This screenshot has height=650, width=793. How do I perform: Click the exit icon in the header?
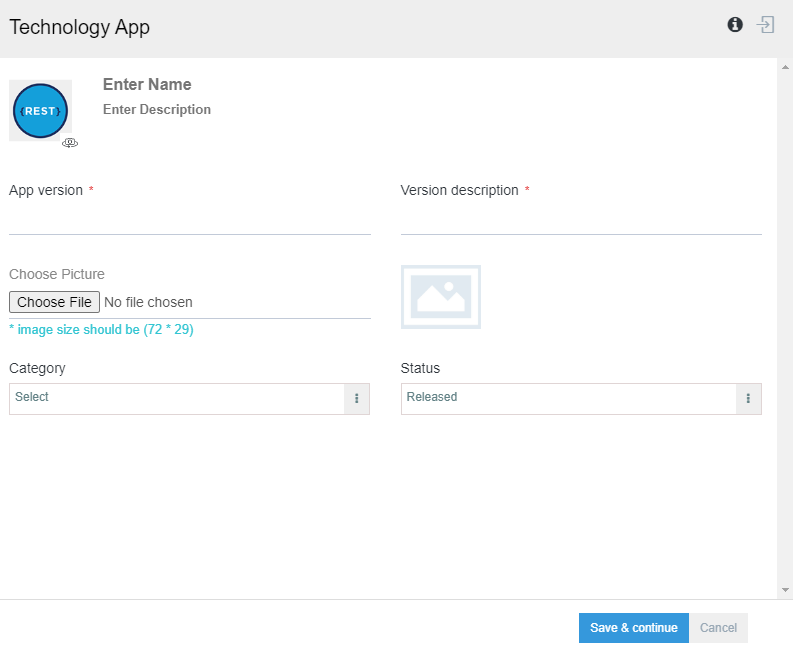[765, 24]
